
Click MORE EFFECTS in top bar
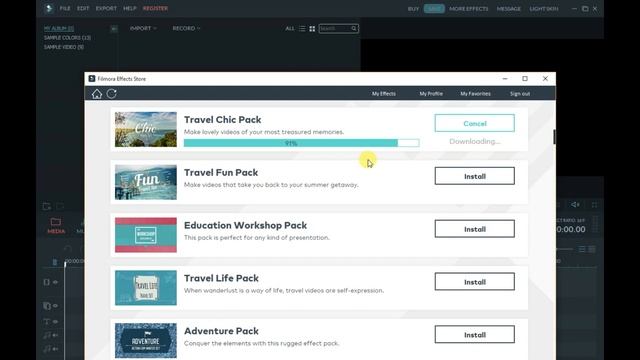tap(469, 9)
